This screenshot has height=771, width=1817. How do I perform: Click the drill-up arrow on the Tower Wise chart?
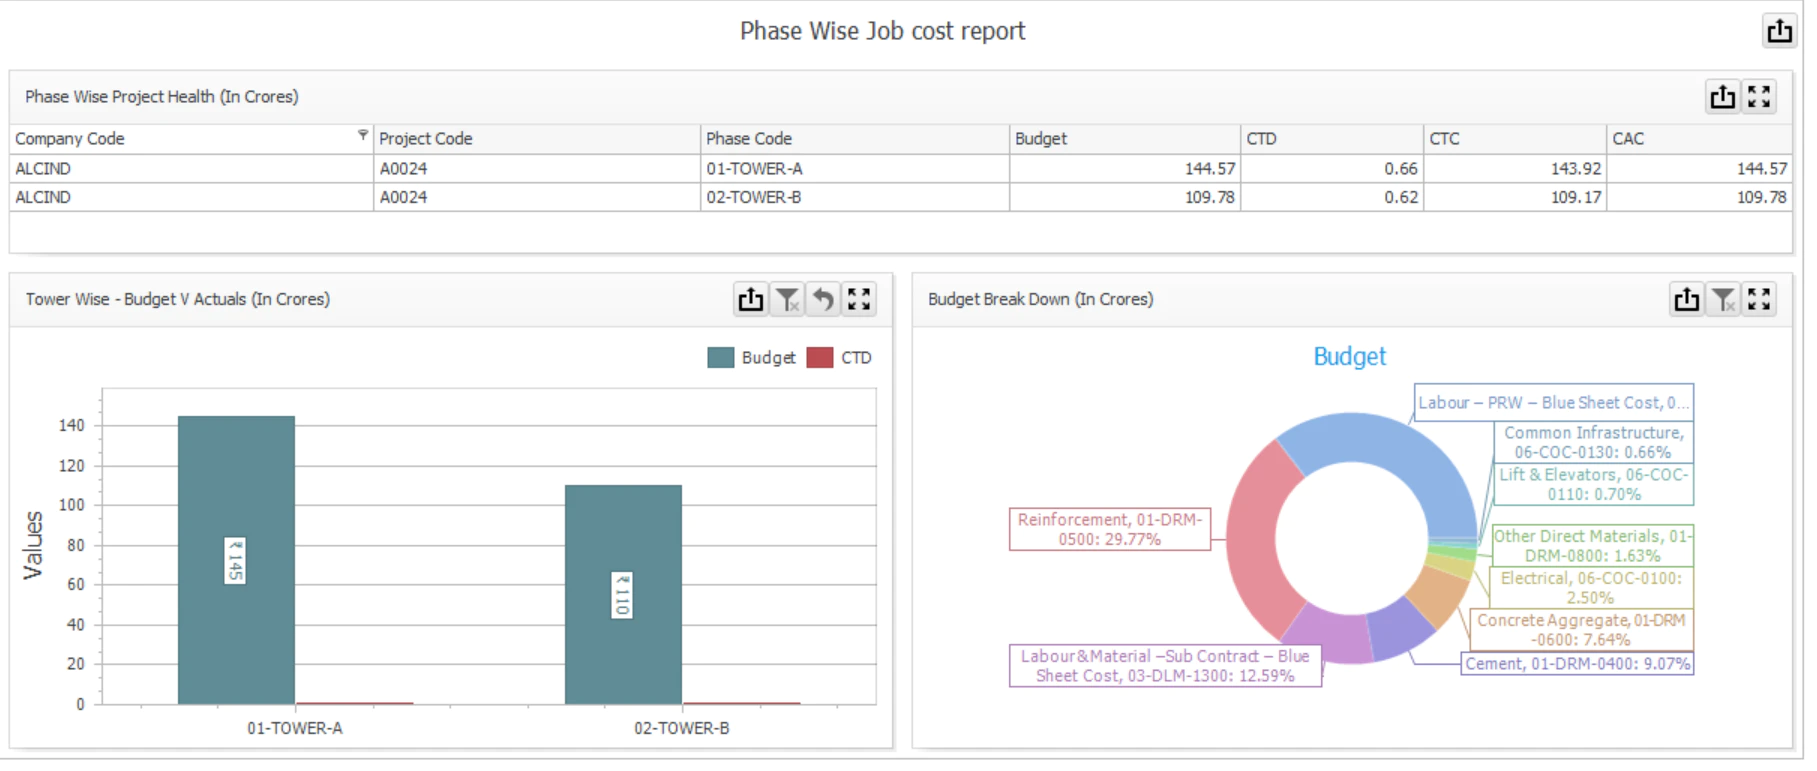coord(823,299)
